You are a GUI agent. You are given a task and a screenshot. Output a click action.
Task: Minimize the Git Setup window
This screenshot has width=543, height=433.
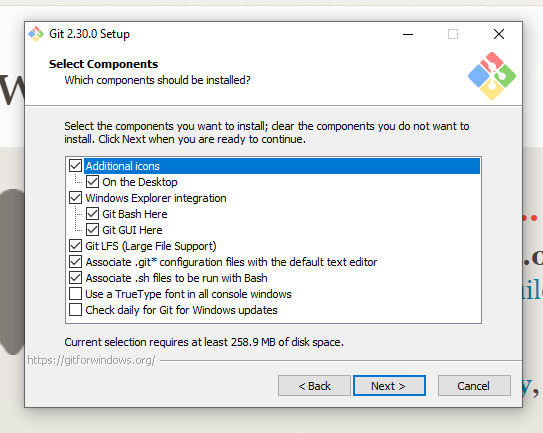click(408, 34)
